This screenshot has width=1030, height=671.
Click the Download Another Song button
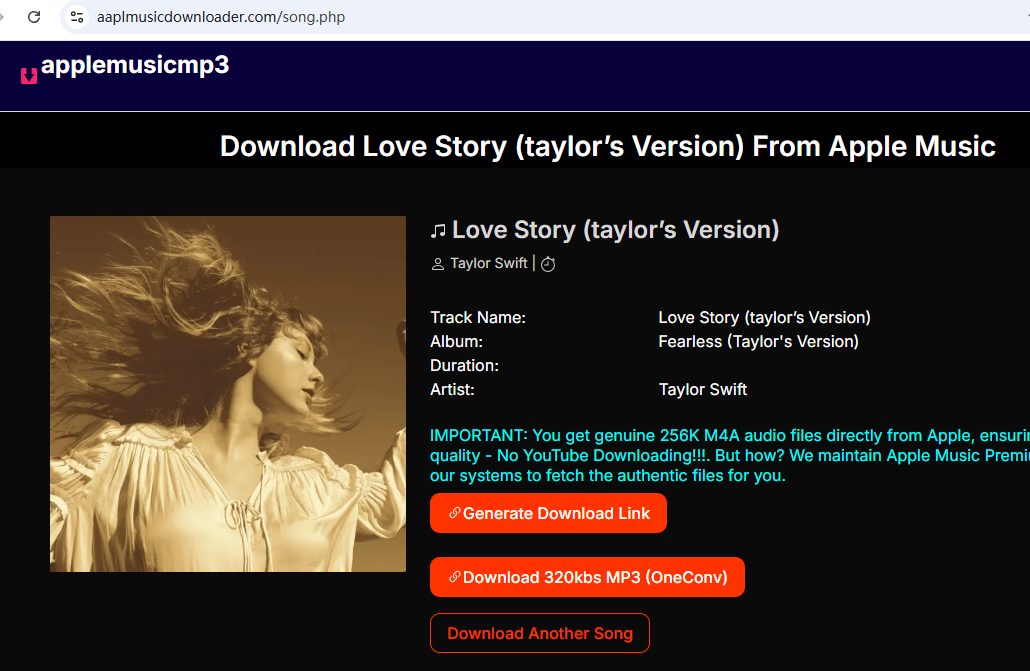click(540, 633)
